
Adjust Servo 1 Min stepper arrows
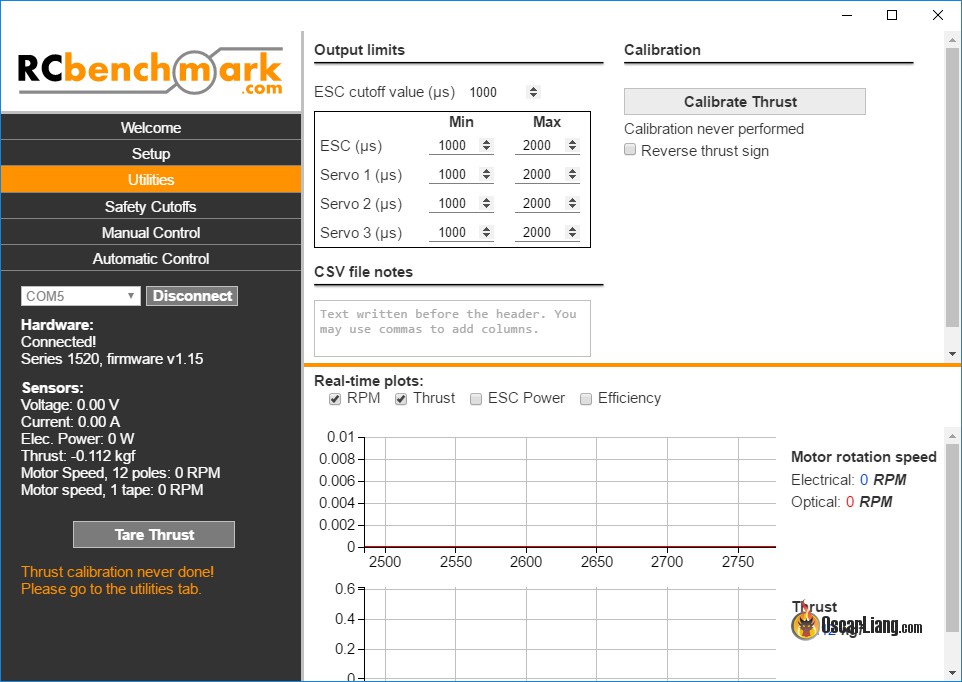pyautogui.click(x=487, y=174)
